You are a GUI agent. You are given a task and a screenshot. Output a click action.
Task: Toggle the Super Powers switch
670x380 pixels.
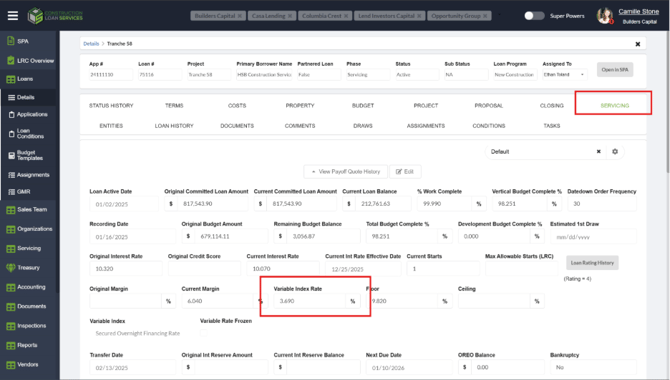click(x=534, y=16)
